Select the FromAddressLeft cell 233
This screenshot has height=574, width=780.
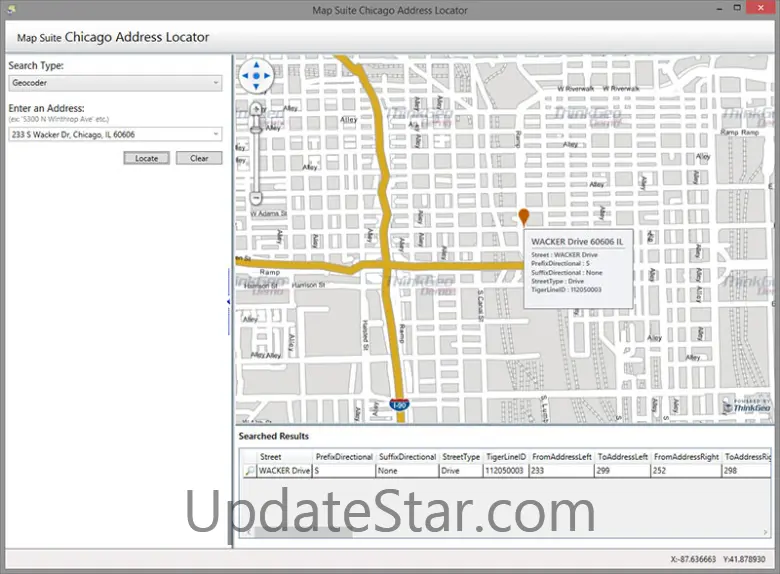tap(562, 471)
